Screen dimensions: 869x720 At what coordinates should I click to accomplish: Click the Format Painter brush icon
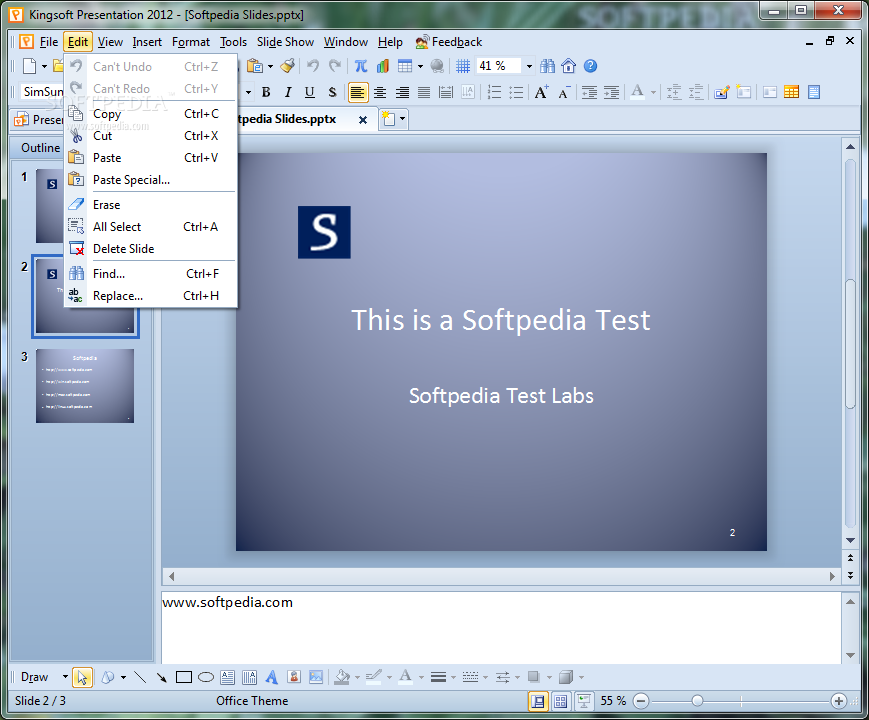pos(287,66)
